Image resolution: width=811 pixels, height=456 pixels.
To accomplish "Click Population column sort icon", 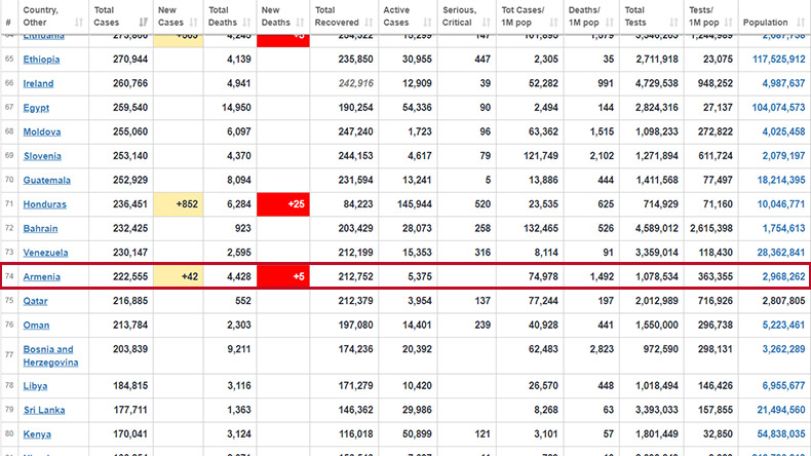I will [801, 22].
